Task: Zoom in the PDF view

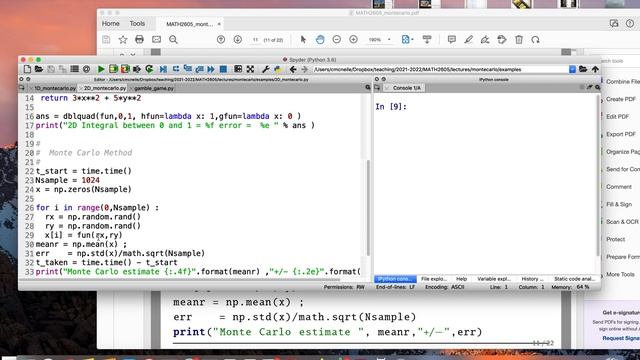Action: pyautogui.click(x=353, y=40)
